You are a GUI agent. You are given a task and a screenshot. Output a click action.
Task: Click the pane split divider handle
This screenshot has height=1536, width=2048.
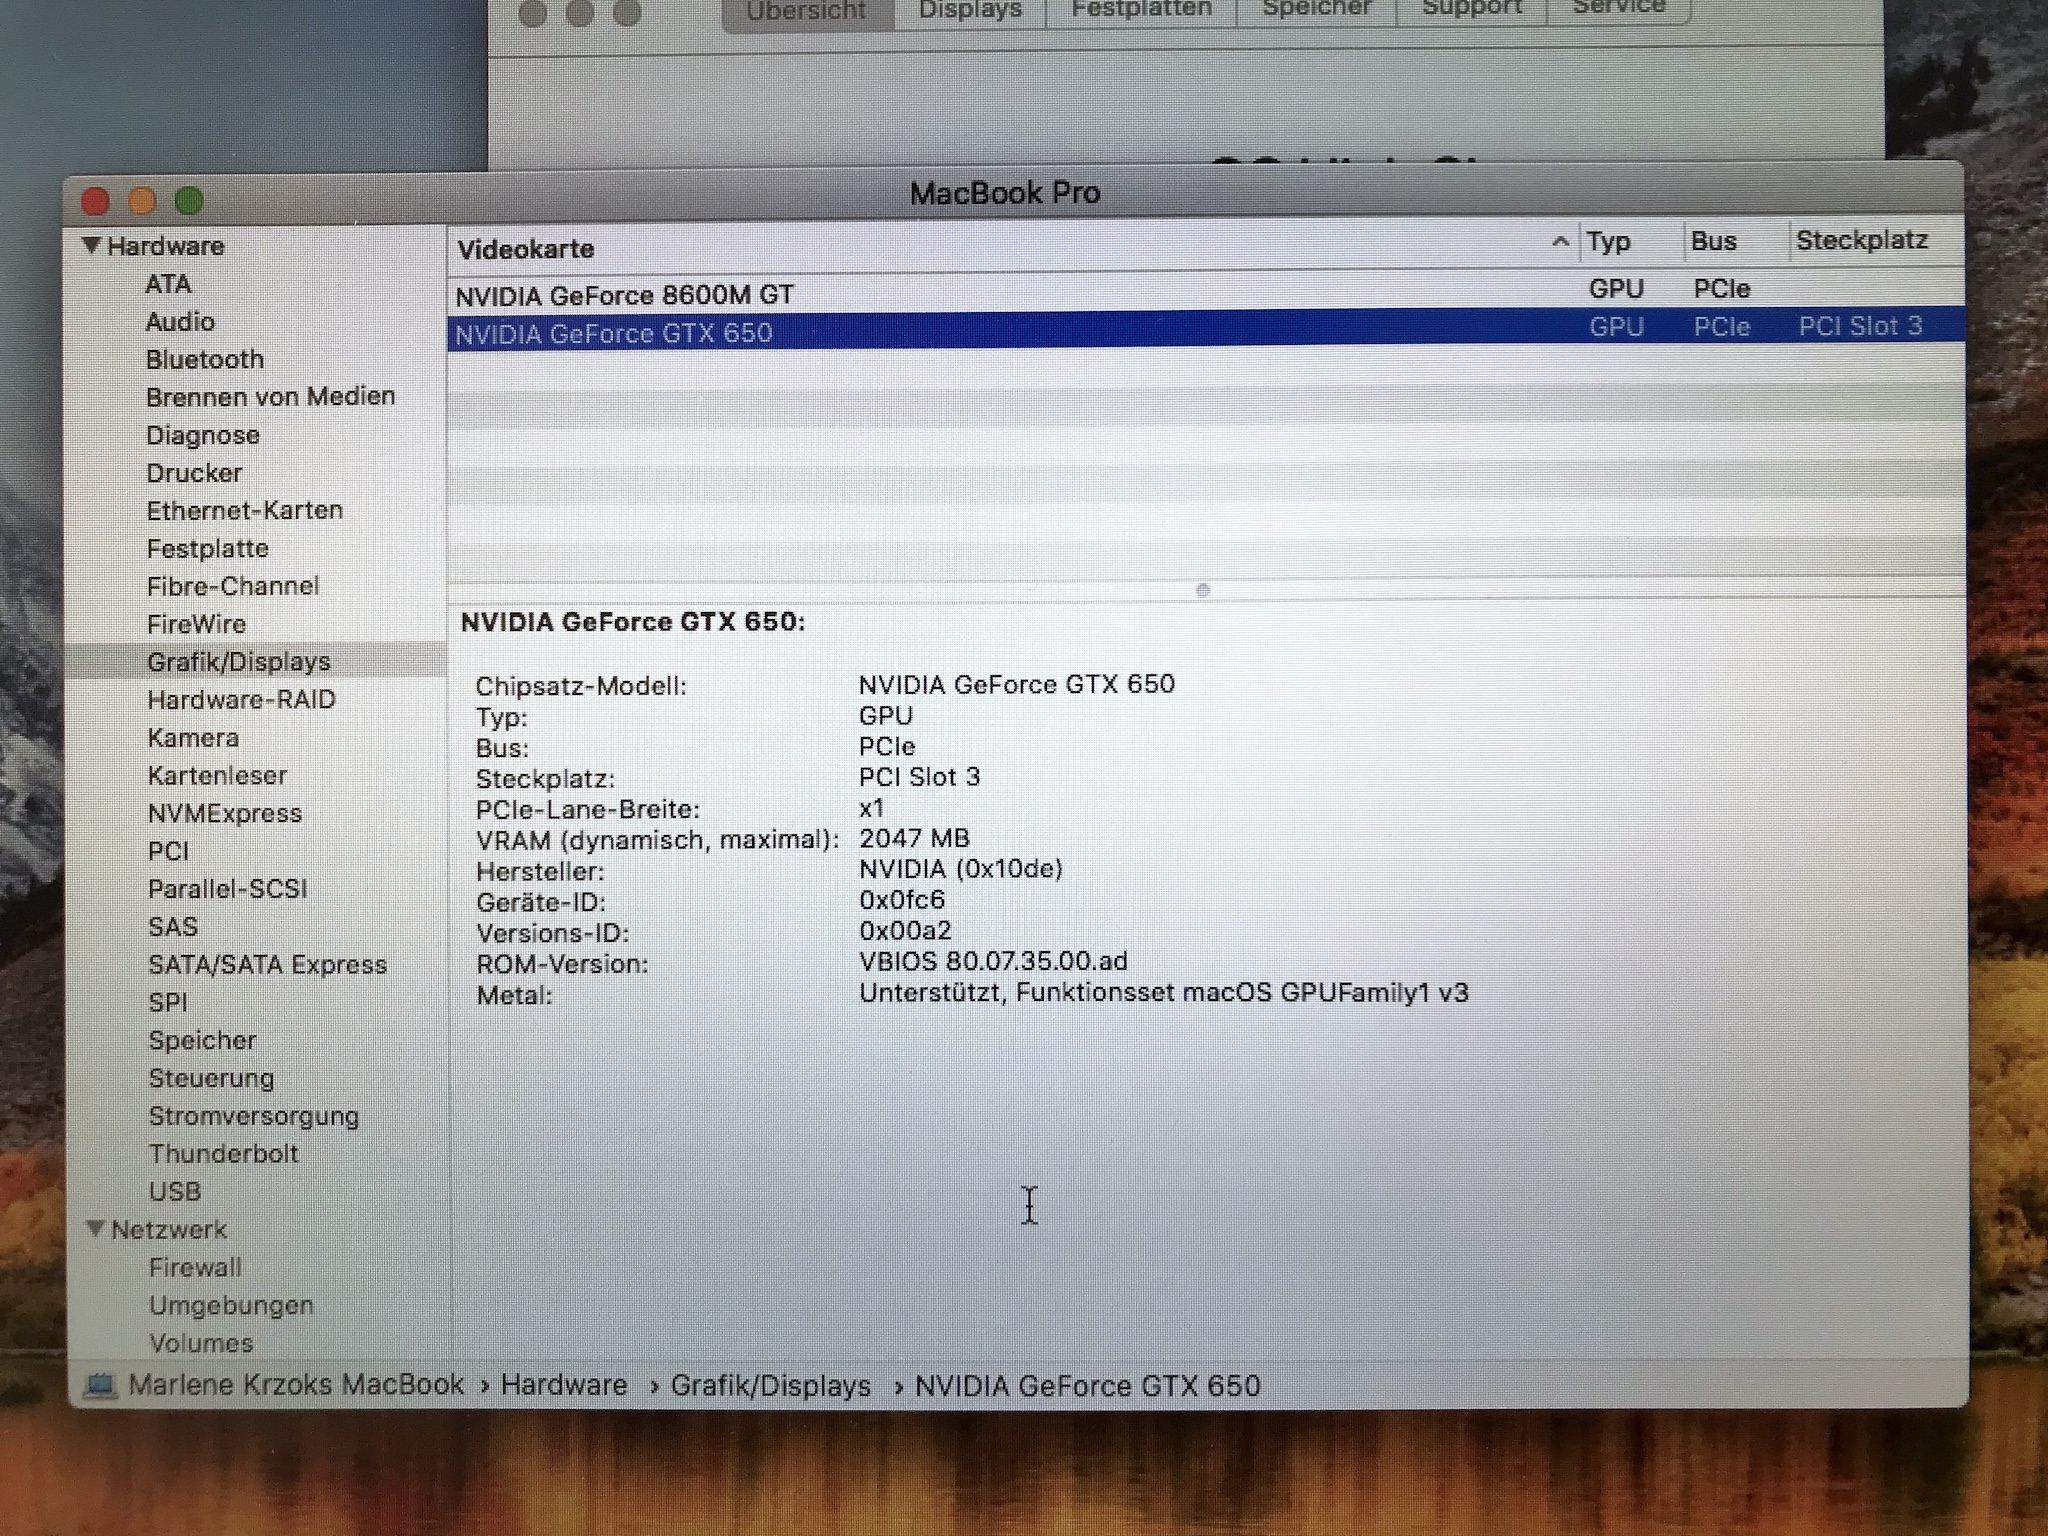pyautogui.click(x=1203, y=590)
